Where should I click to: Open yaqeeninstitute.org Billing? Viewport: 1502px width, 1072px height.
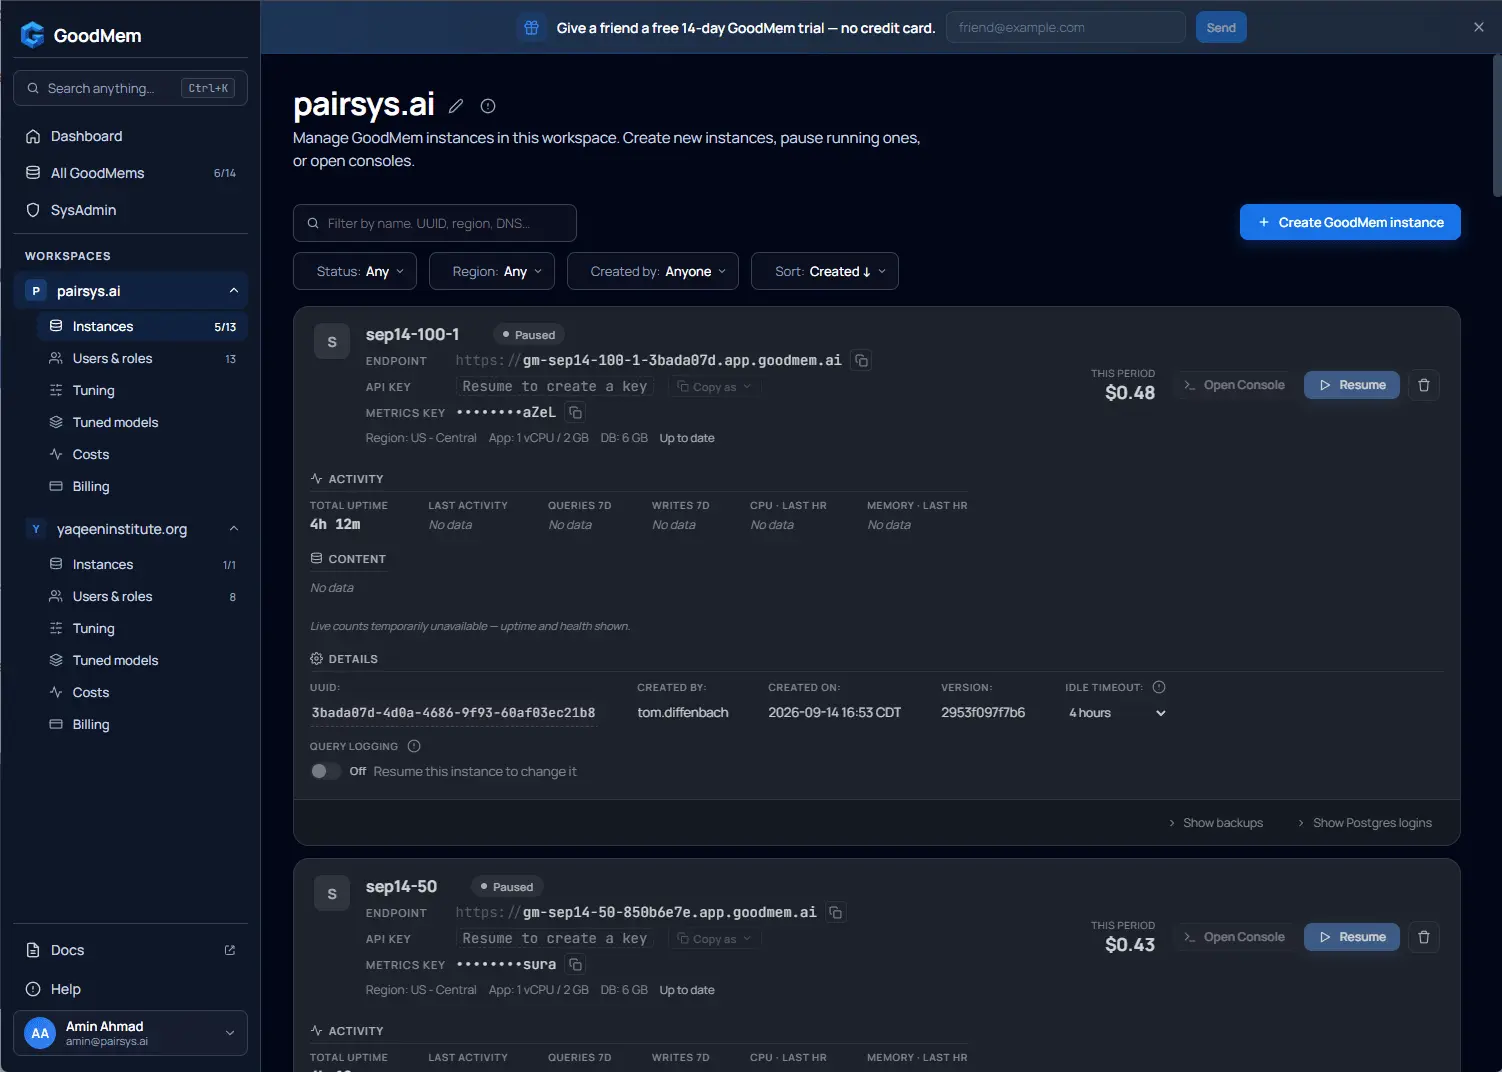(x=143, y=724)
